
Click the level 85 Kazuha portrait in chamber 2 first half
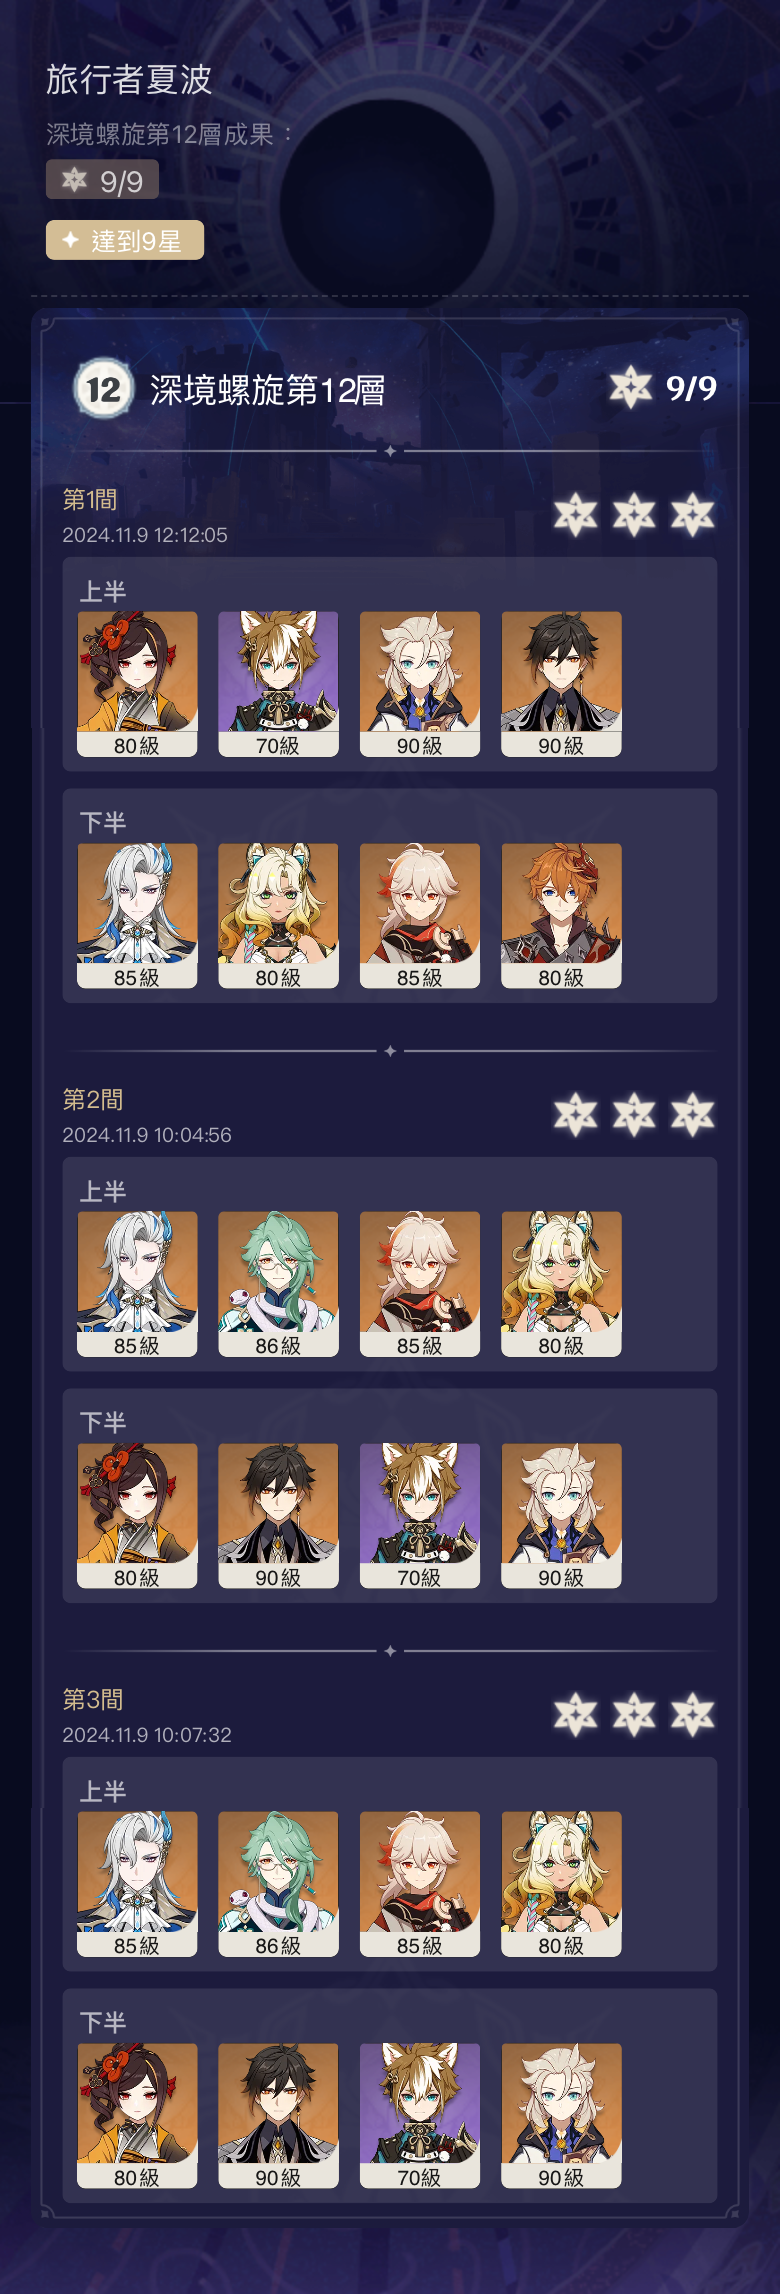click(x=420, y=1284)
